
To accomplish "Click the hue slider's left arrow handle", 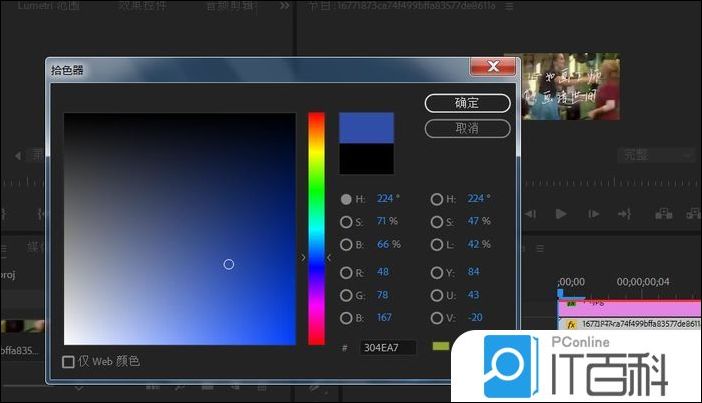I will pyautogui.click(x=303, y=257).
